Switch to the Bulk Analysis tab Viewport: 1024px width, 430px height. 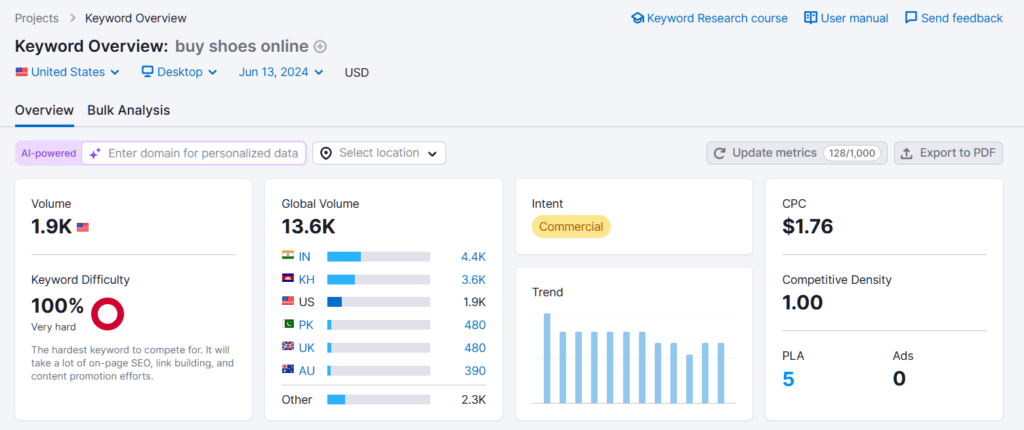[129, 110]
